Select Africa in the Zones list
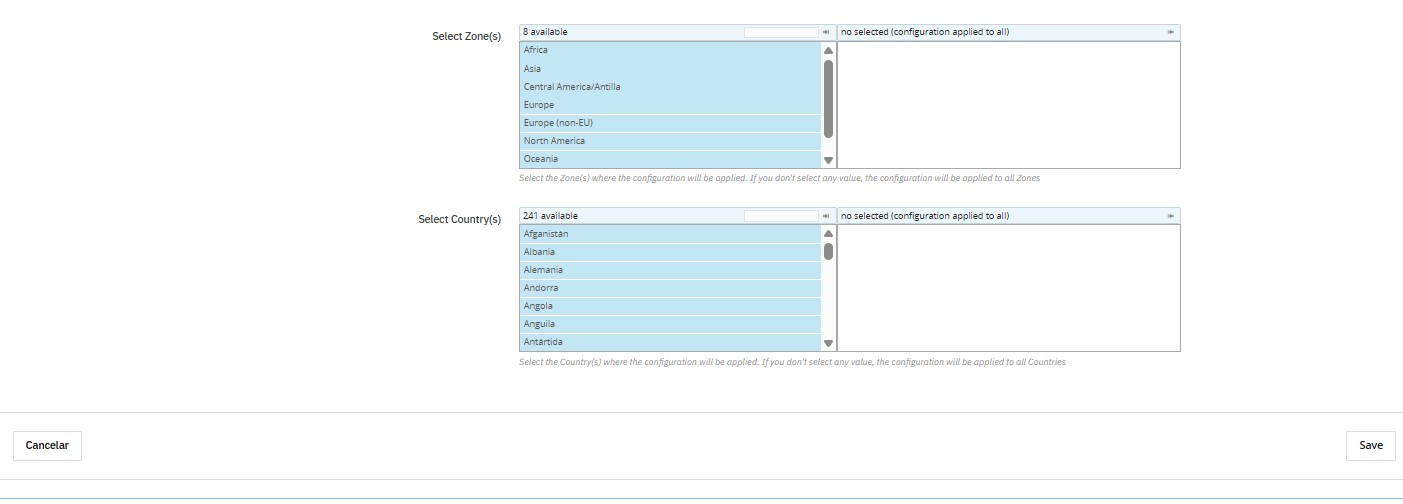 click(x=670, y=50)
